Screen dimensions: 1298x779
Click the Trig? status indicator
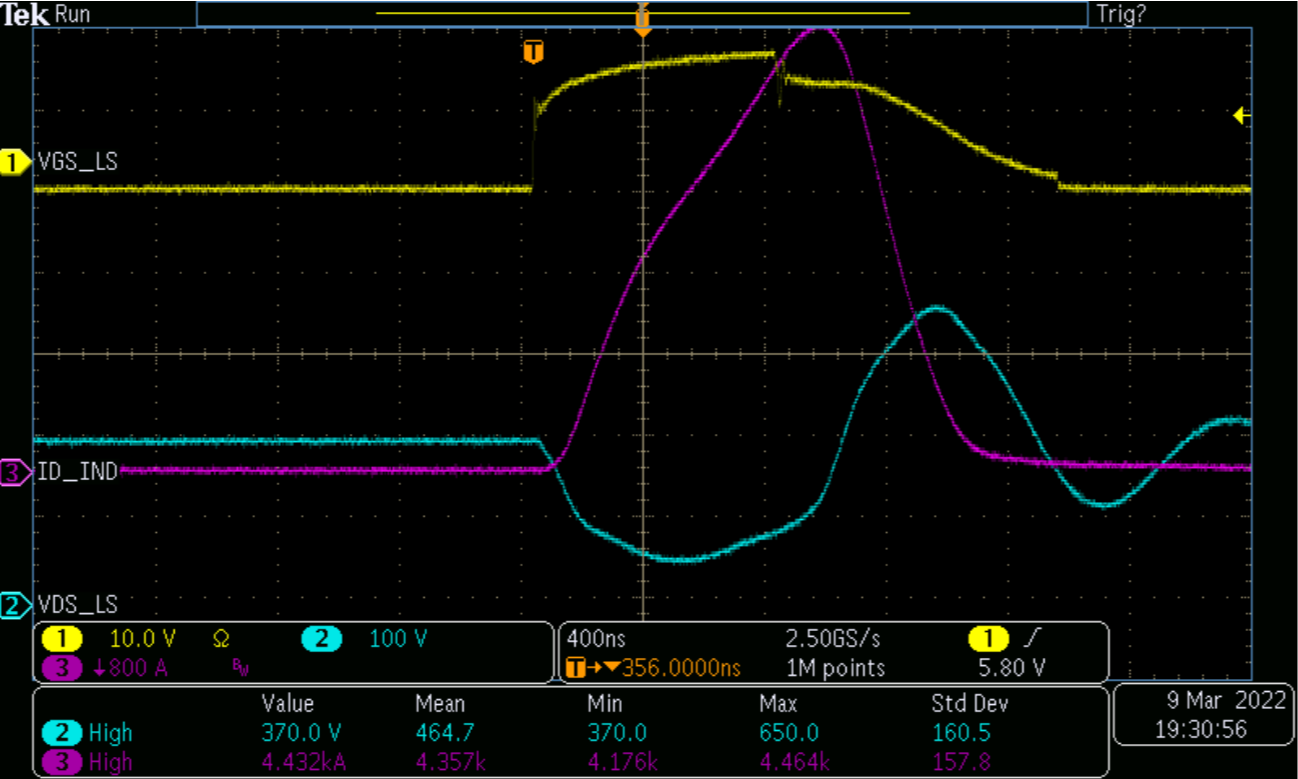point(1122,14)
